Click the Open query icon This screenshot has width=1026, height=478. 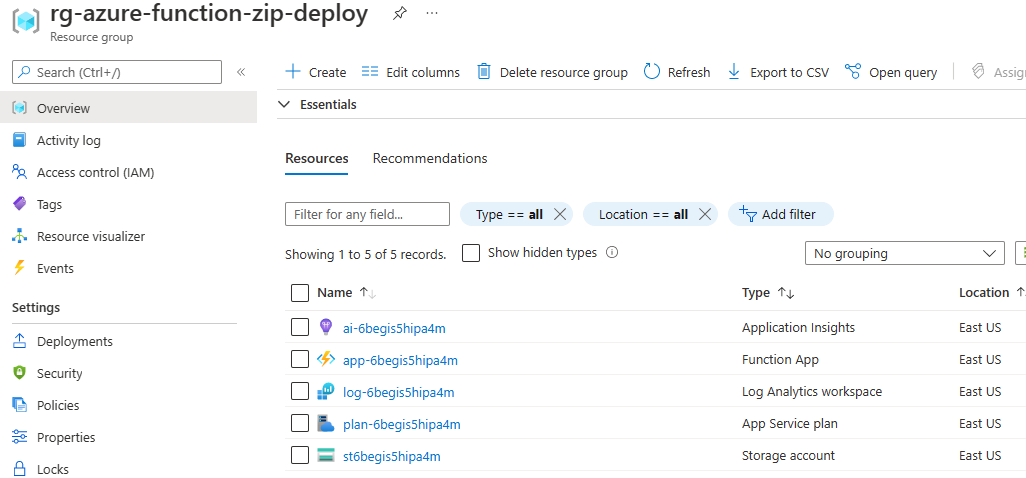pos(853,71)
